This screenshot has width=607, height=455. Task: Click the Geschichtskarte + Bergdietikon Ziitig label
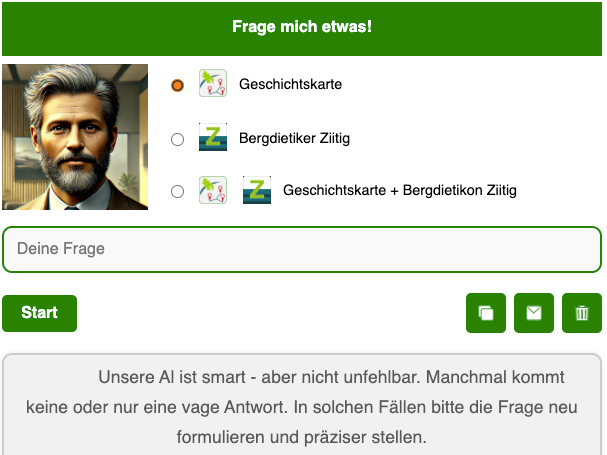400,190
